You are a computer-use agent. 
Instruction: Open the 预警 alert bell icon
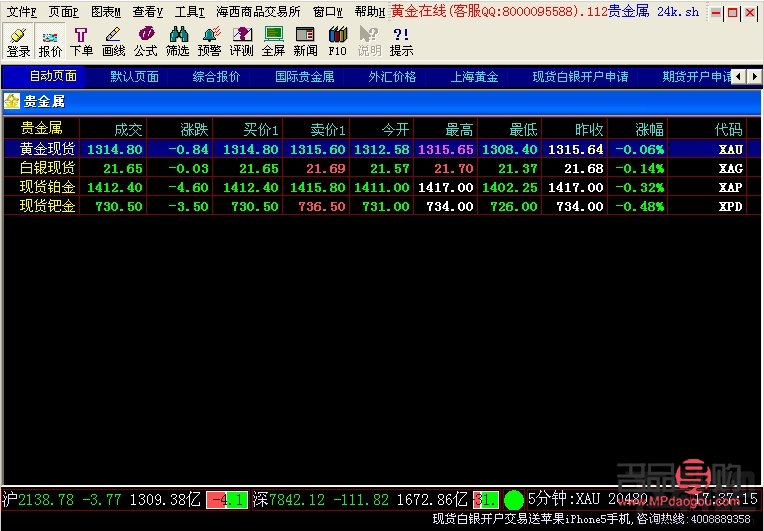pyautogui.click(x=210, y=42)
